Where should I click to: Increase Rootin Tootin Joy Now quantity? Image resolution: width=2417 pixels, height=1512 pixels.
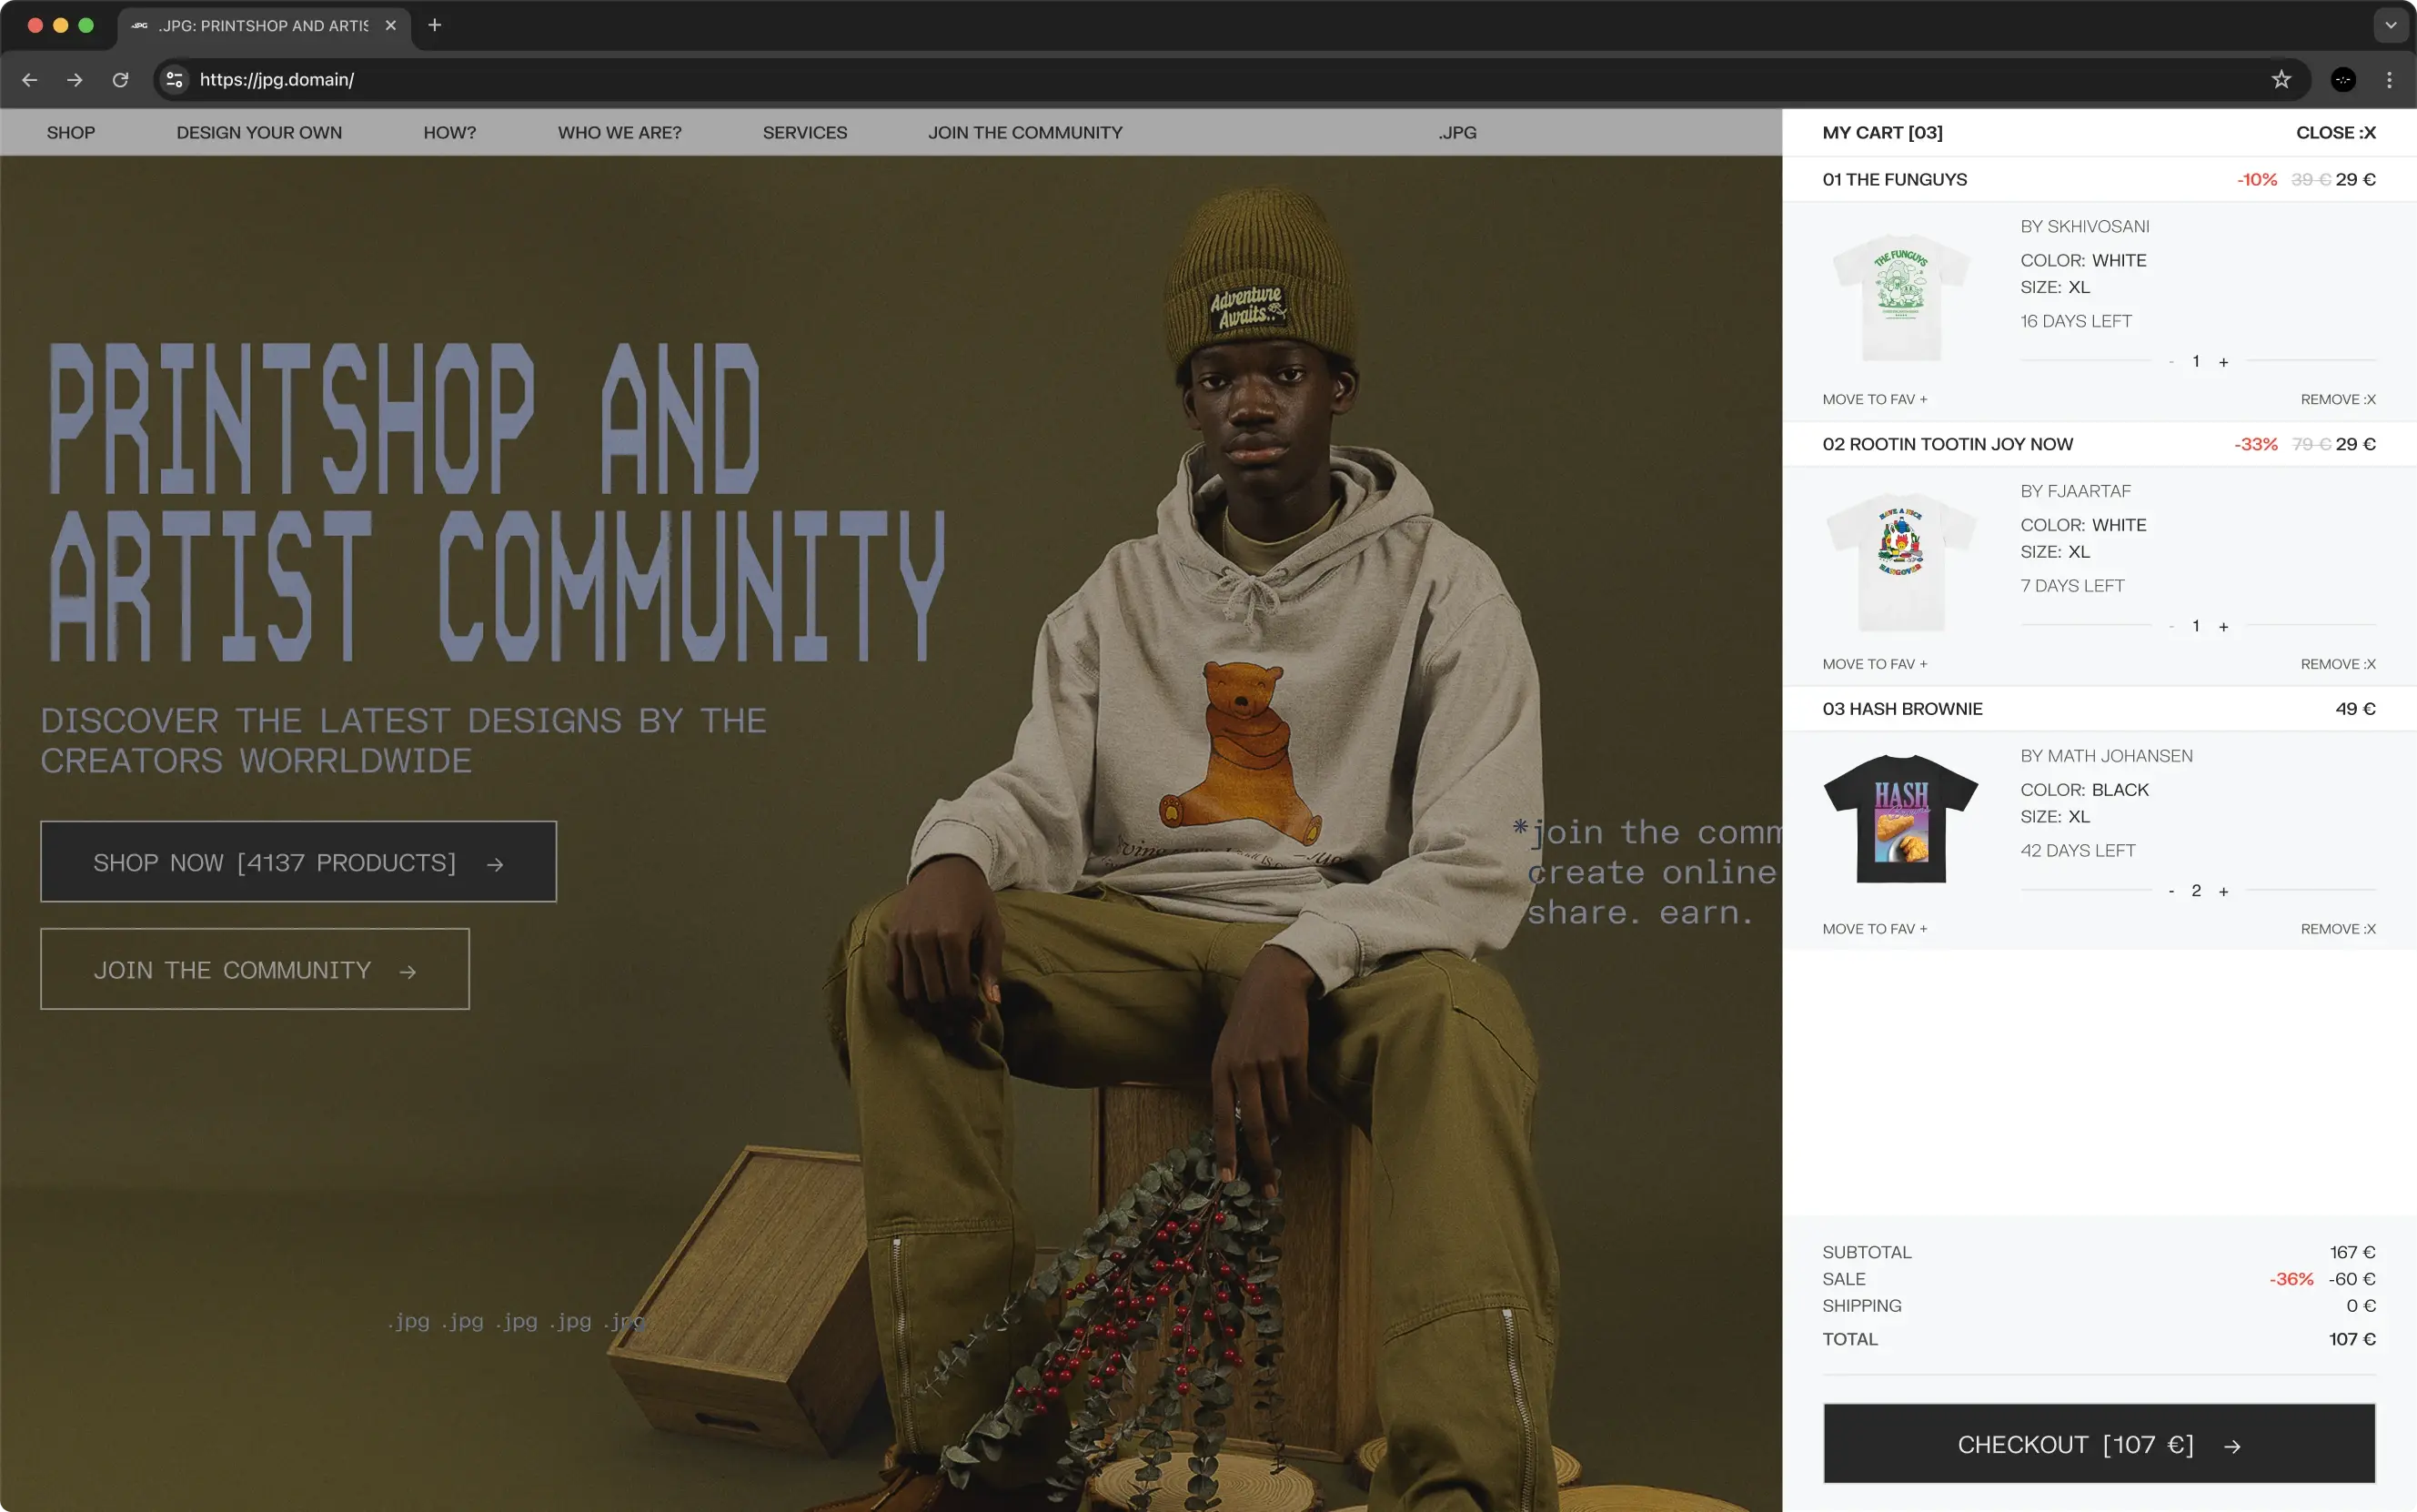[x=2223, y=627]
